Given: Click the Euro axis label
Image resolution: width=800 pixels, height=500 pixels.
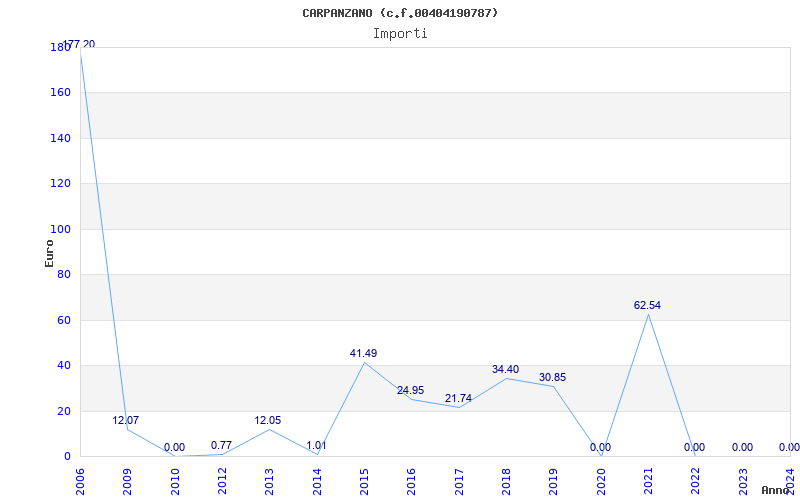Looking at the screenshot, I should (x=49, y=253).
